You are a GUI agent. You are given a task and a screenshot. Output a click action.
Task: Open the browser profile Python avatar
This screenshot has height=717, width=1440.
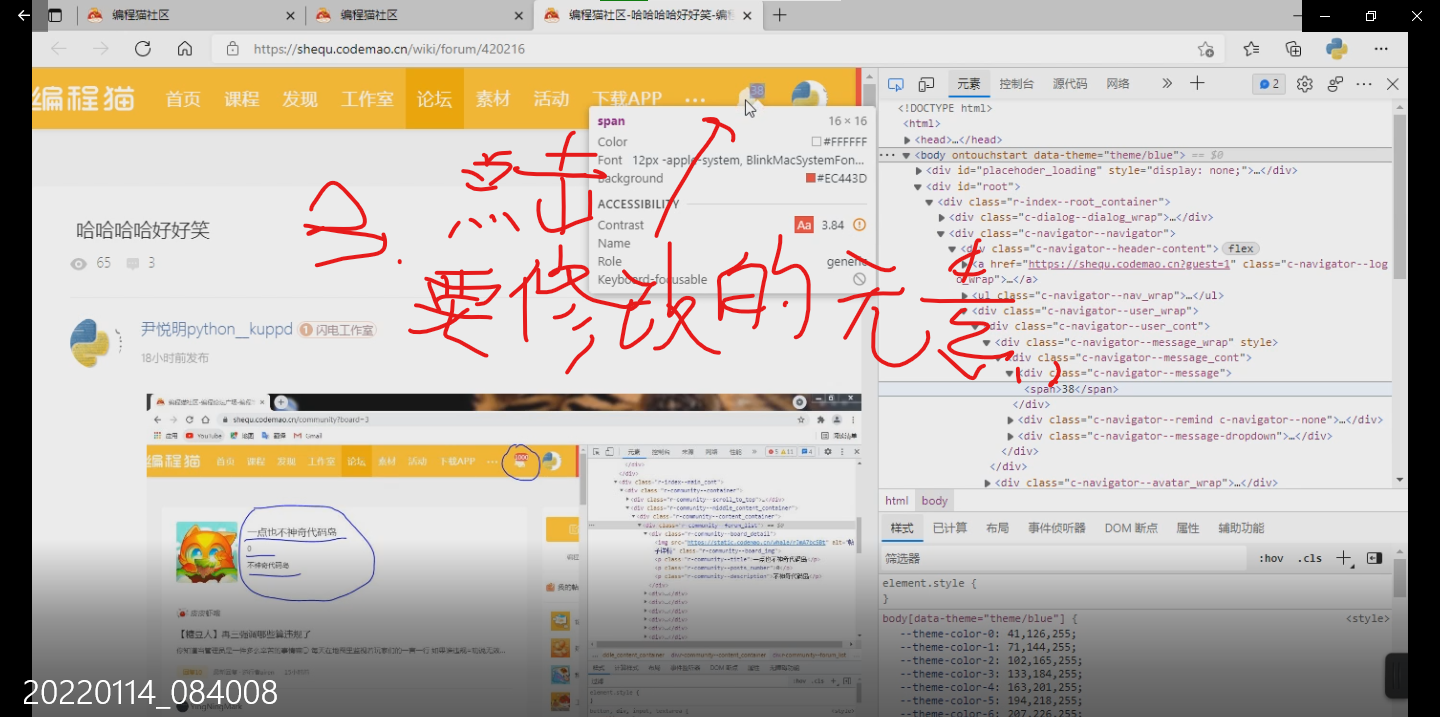pyautogui.click(x=1337, y=48)
